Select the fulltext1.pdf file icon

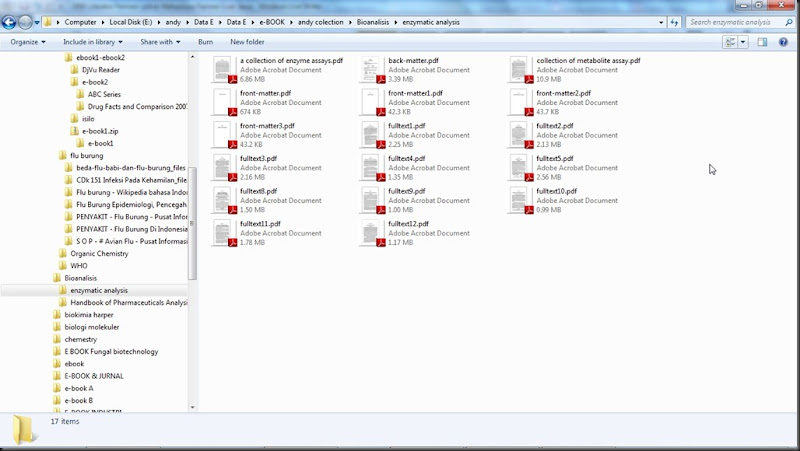(371, 135)
